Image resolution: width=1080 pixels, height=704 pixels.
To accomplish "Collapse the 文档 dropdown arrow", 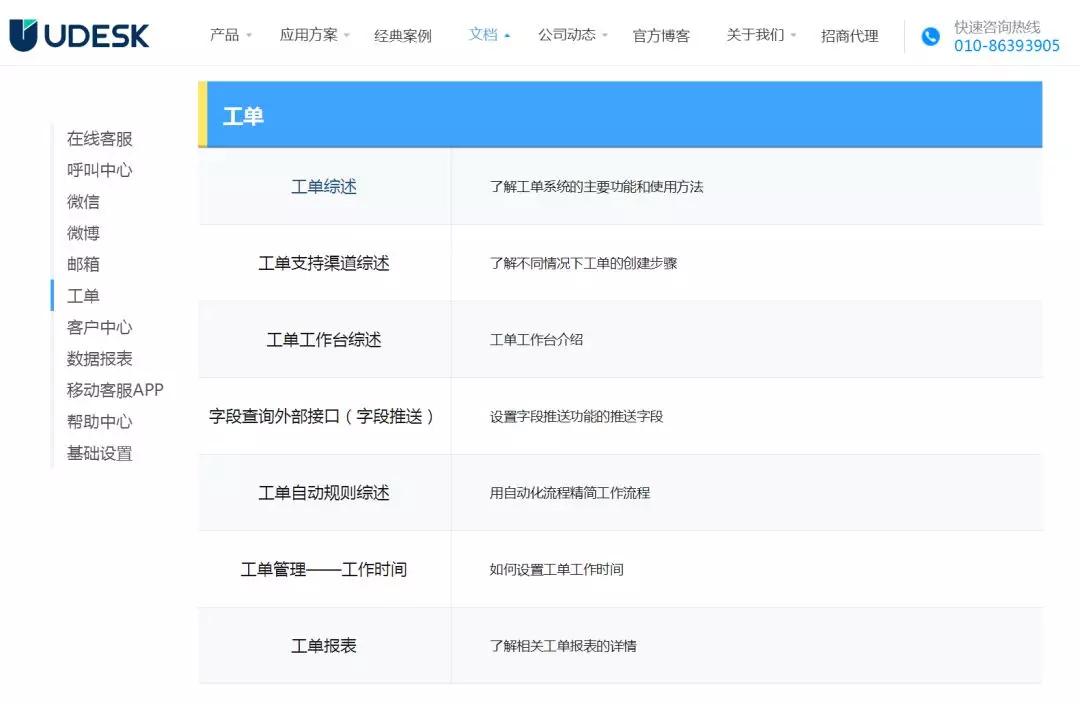I will tap(508, 35).
